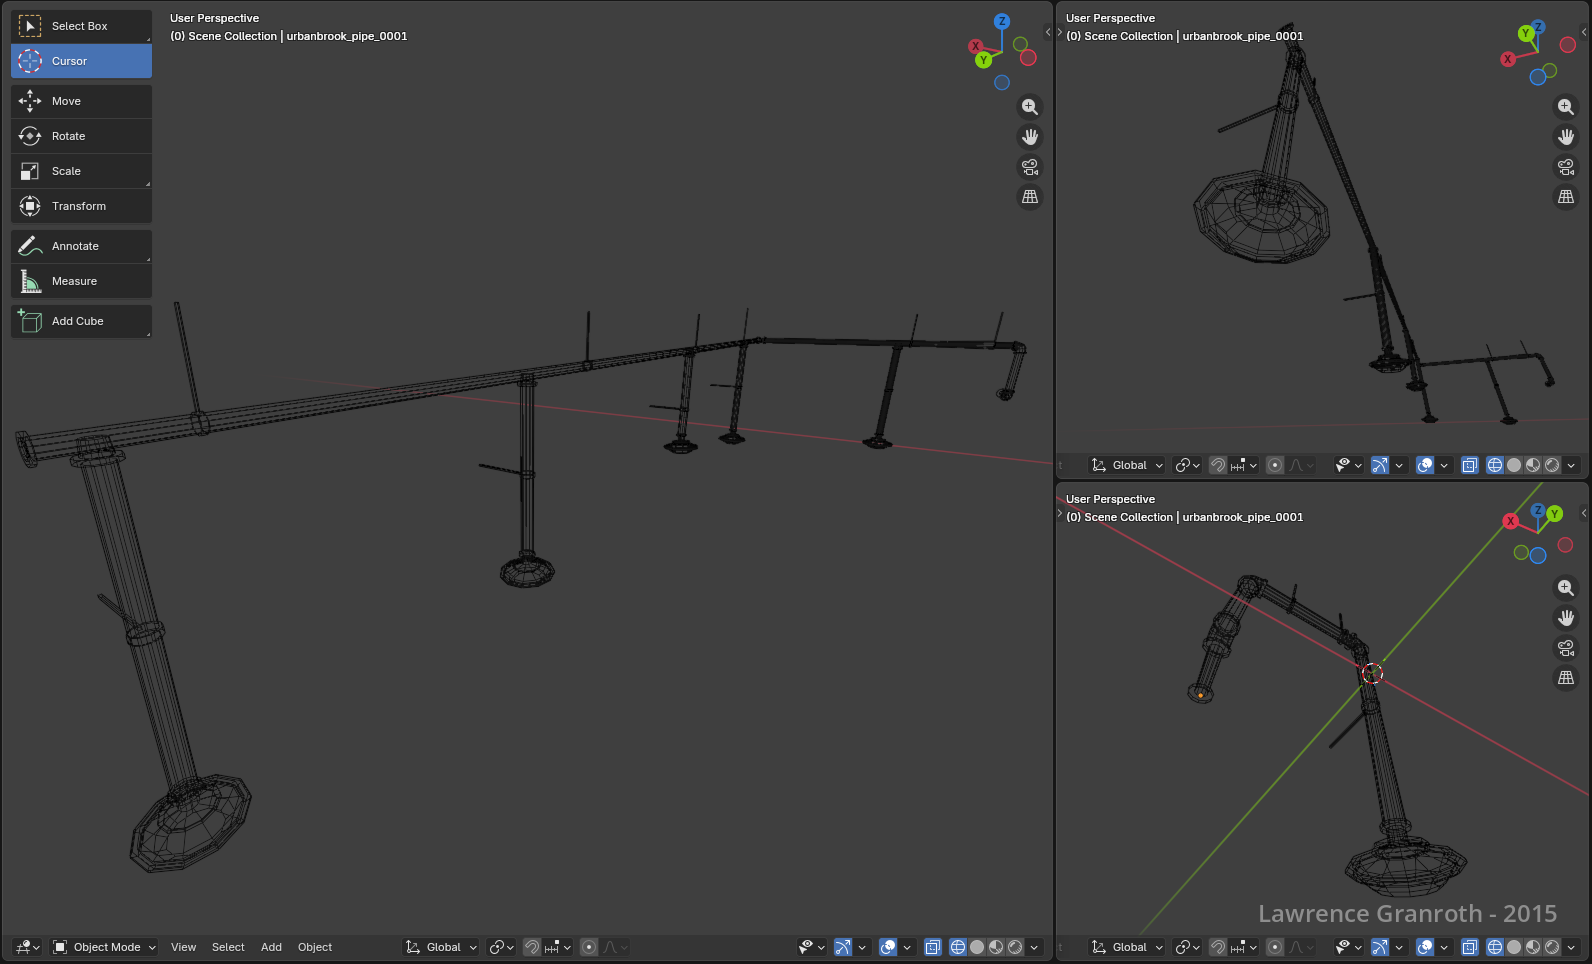Switch main viewport to orthographic/perspective grid icon
This screenshot has width=1592, height=964.
coord(1030,197)
